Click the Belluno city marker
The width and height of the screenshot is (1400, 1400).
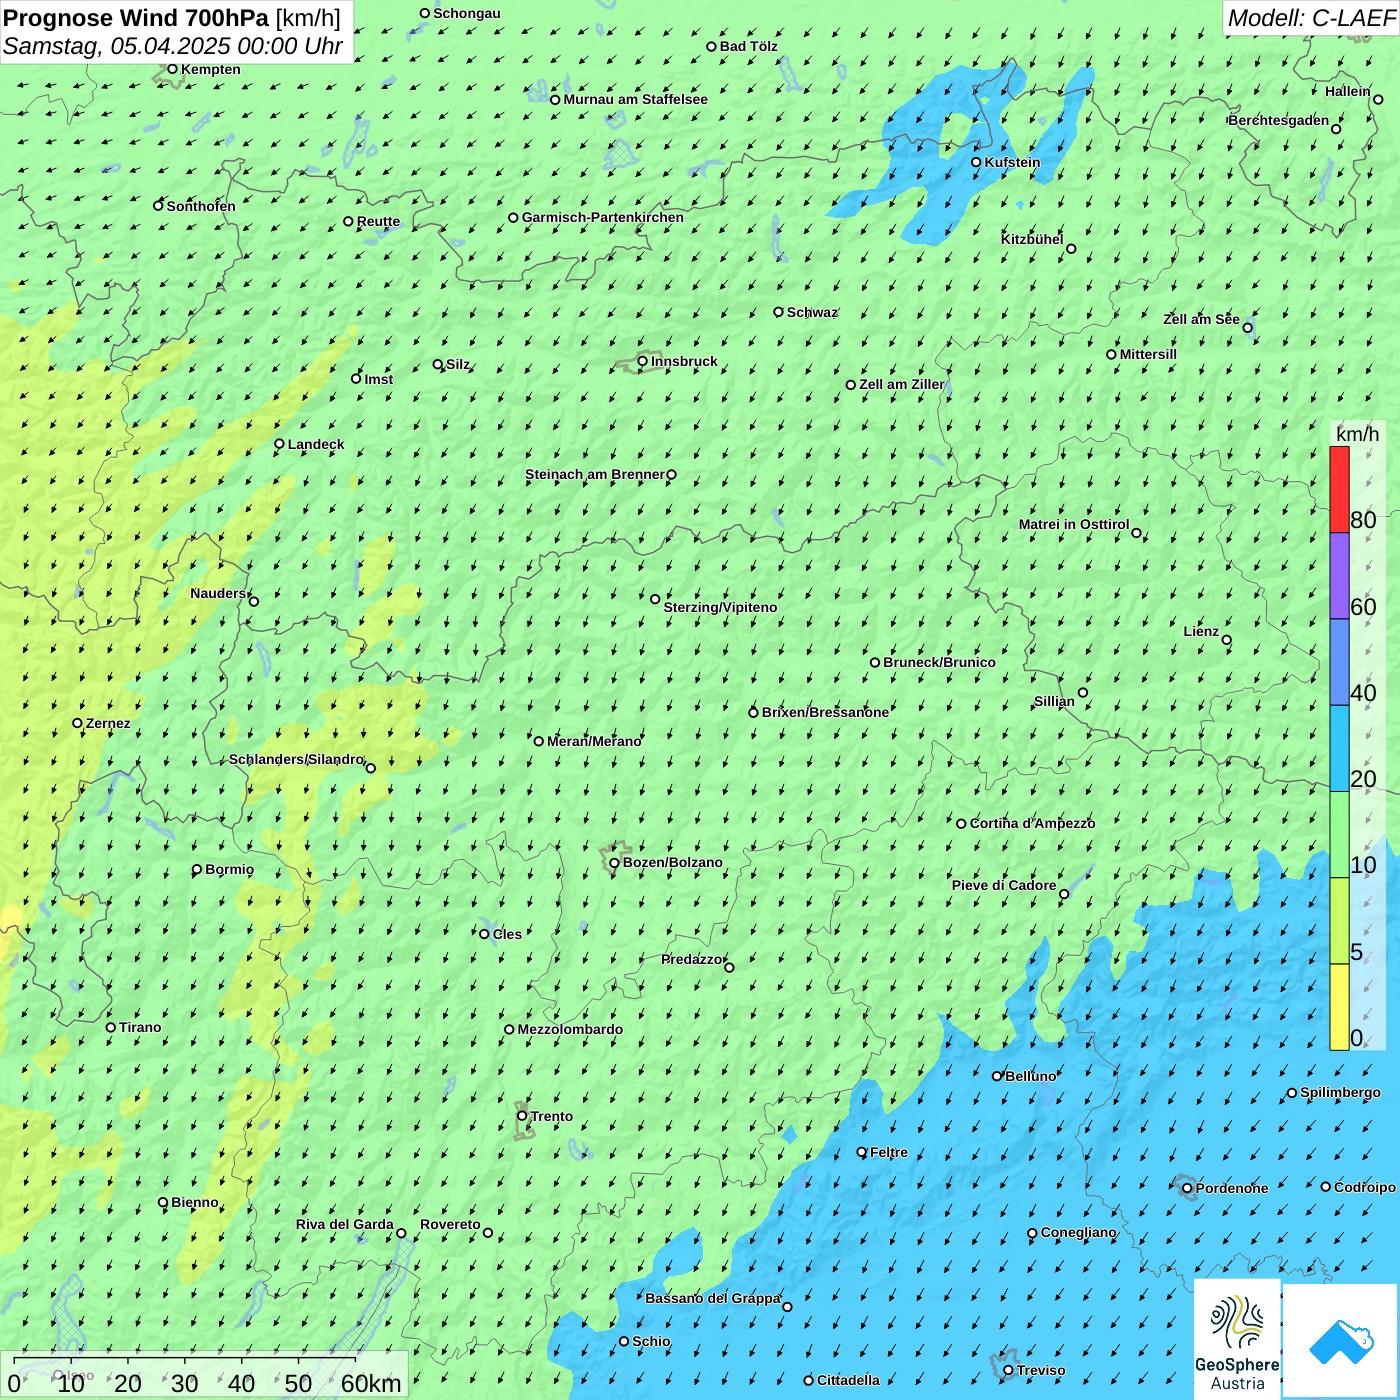tap(996, 1076)
